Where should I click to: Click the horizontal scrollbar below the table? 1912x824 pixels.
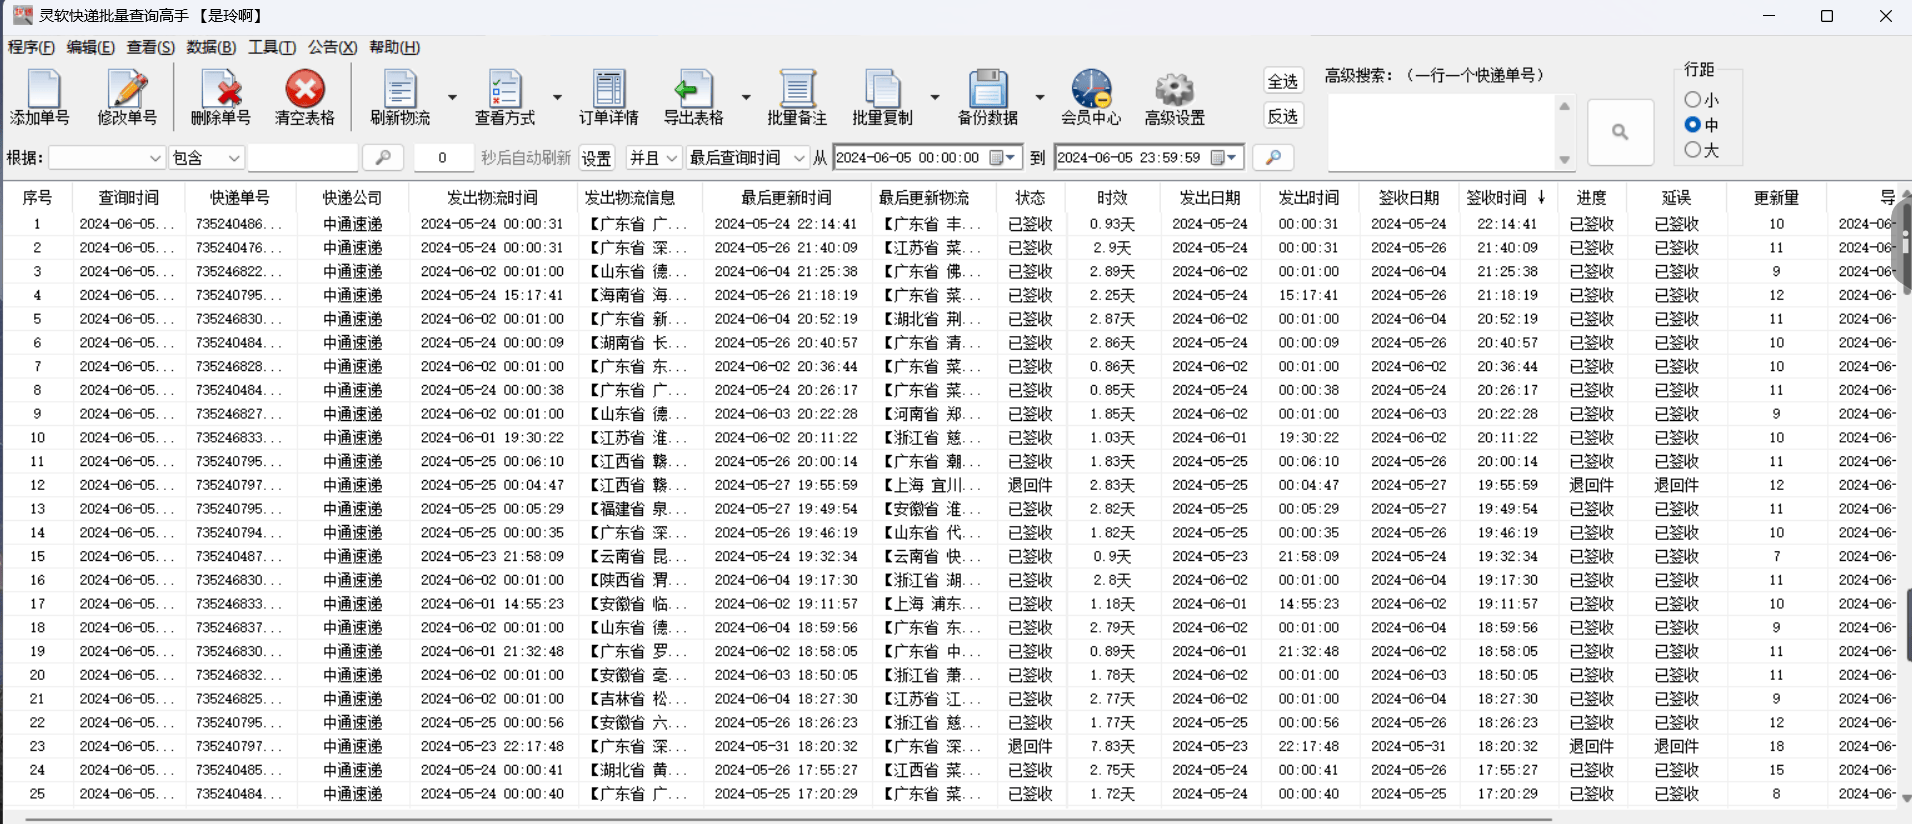coord(790,819)
